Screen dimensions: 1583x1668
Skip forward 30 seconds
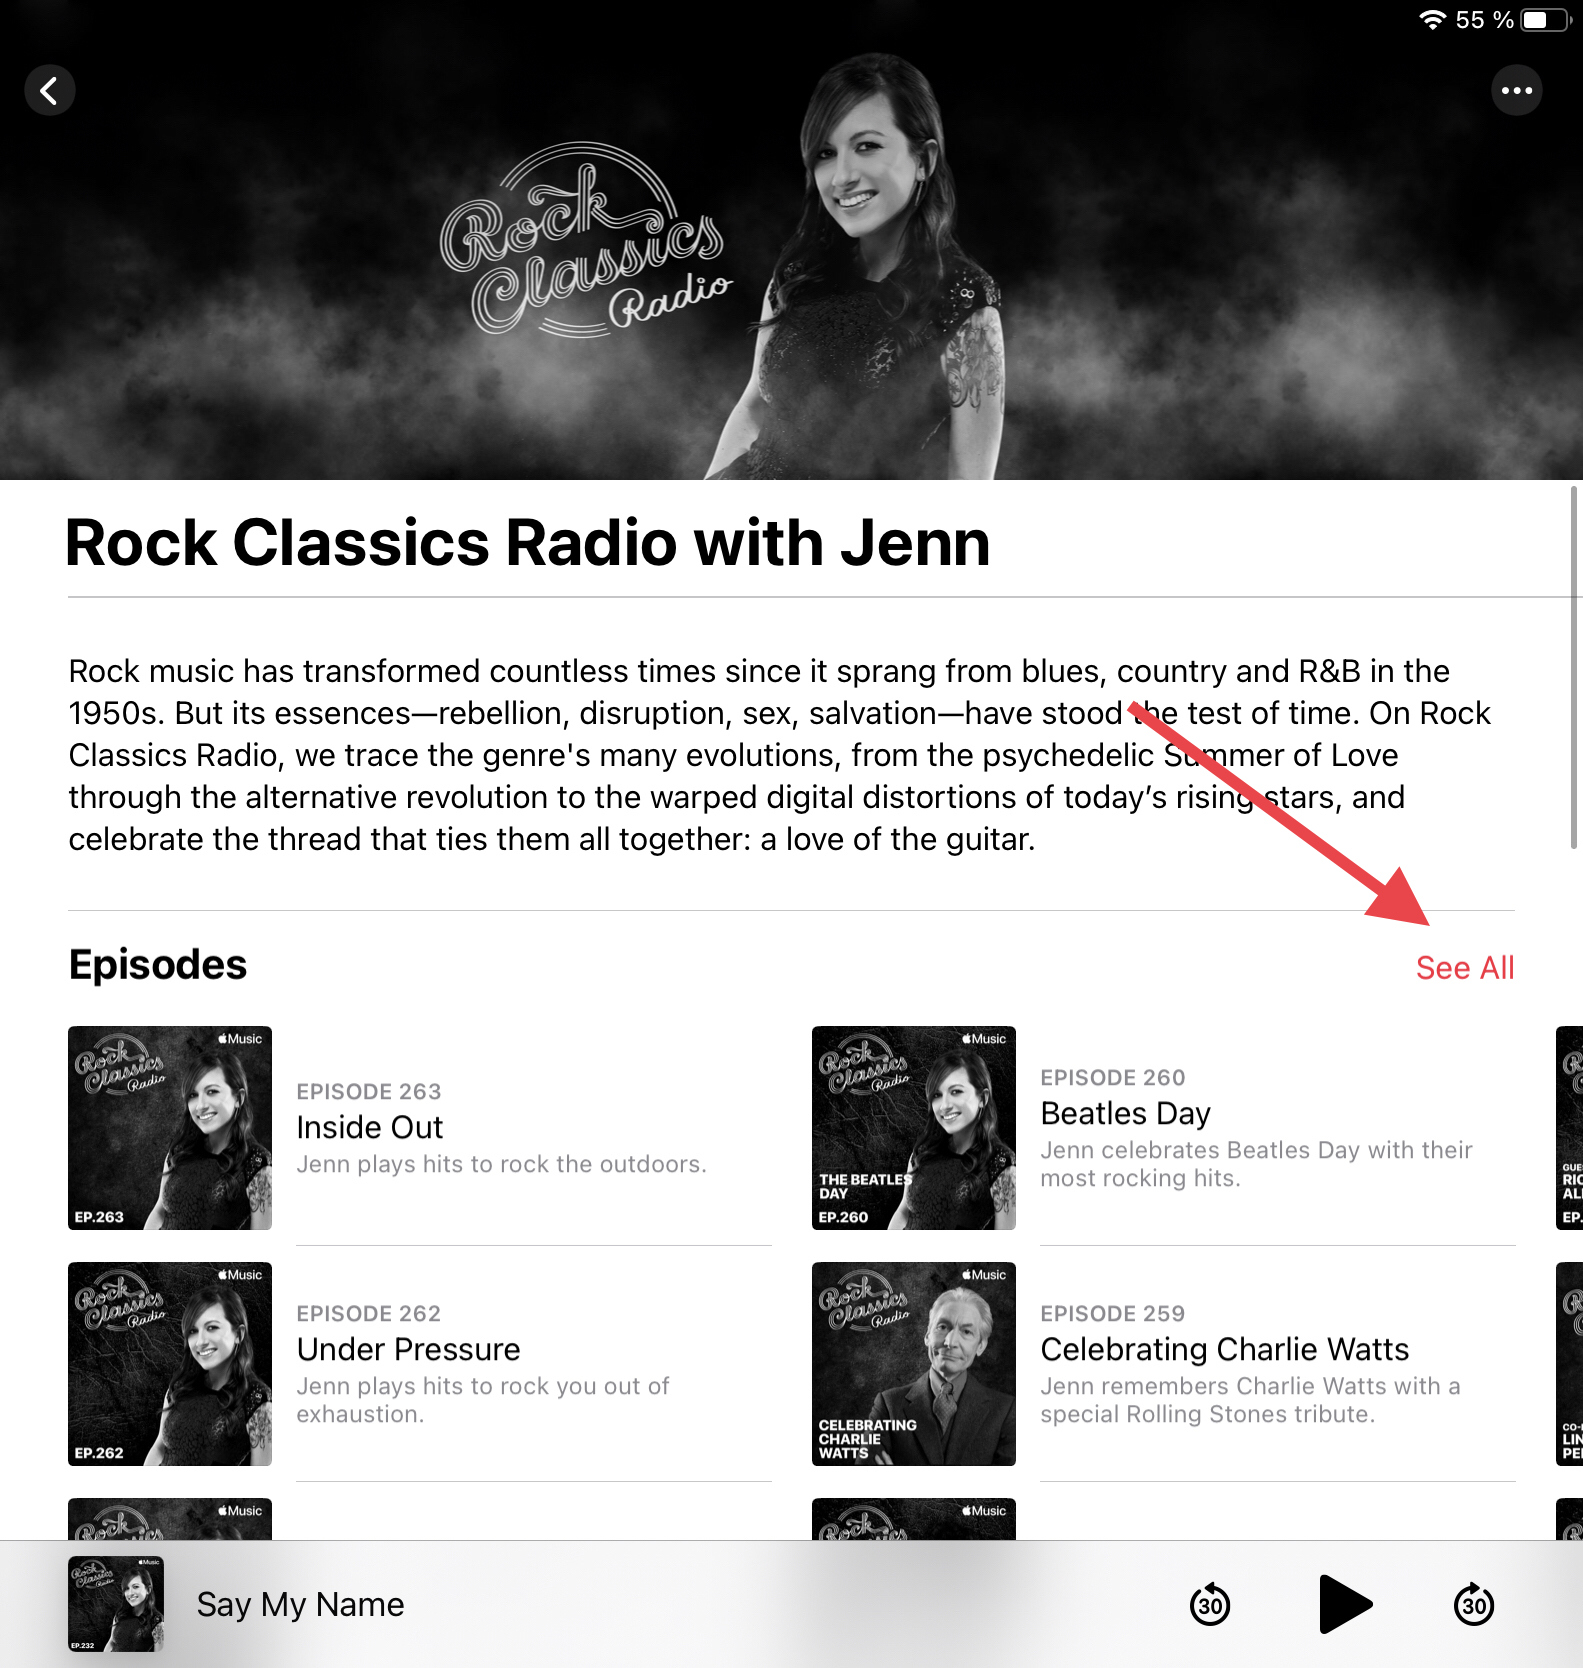click(x=1473, y=1604)
